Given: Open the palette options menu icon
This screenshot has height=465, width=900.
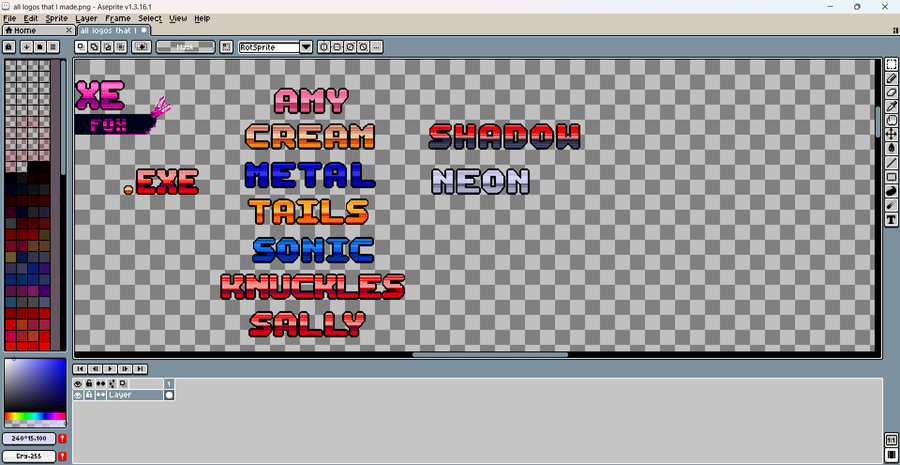Looking at the screenshot, I should (x=53, y=46).
